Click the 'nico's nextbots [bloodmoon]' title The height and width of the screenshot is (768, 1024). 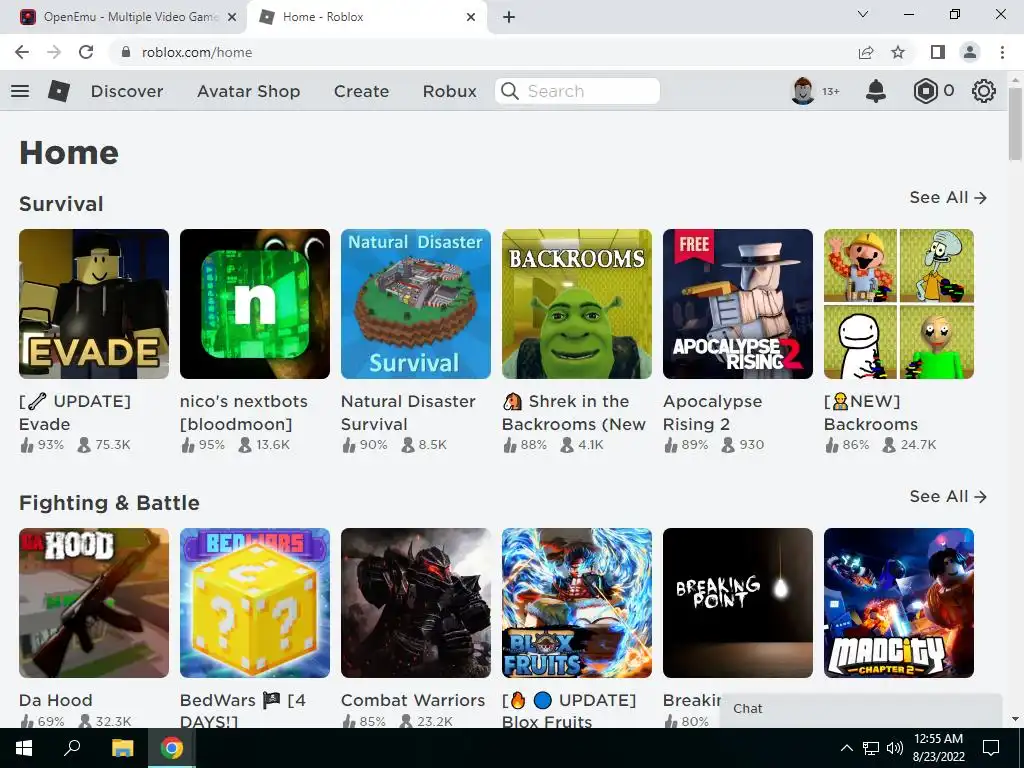(244, 413)
